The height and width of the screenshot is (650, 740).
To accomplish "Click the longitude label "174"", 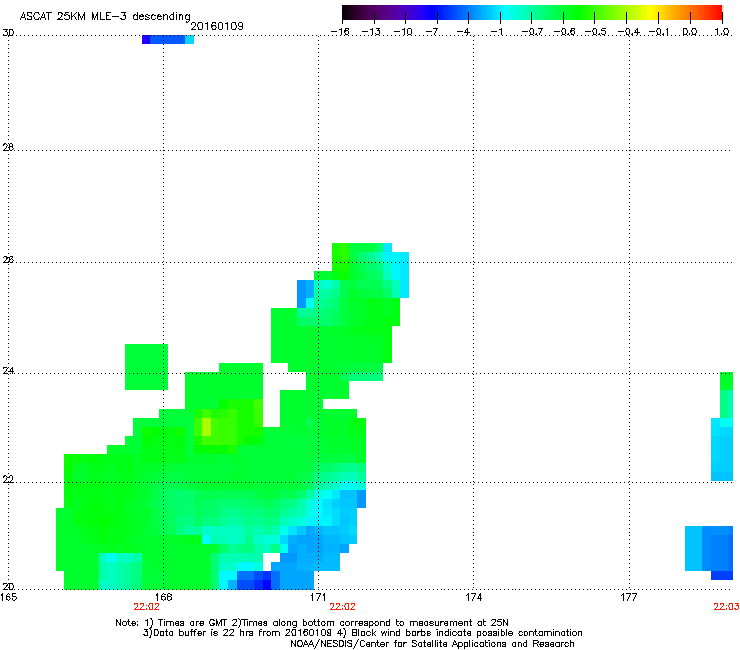I will click(473, 597).
